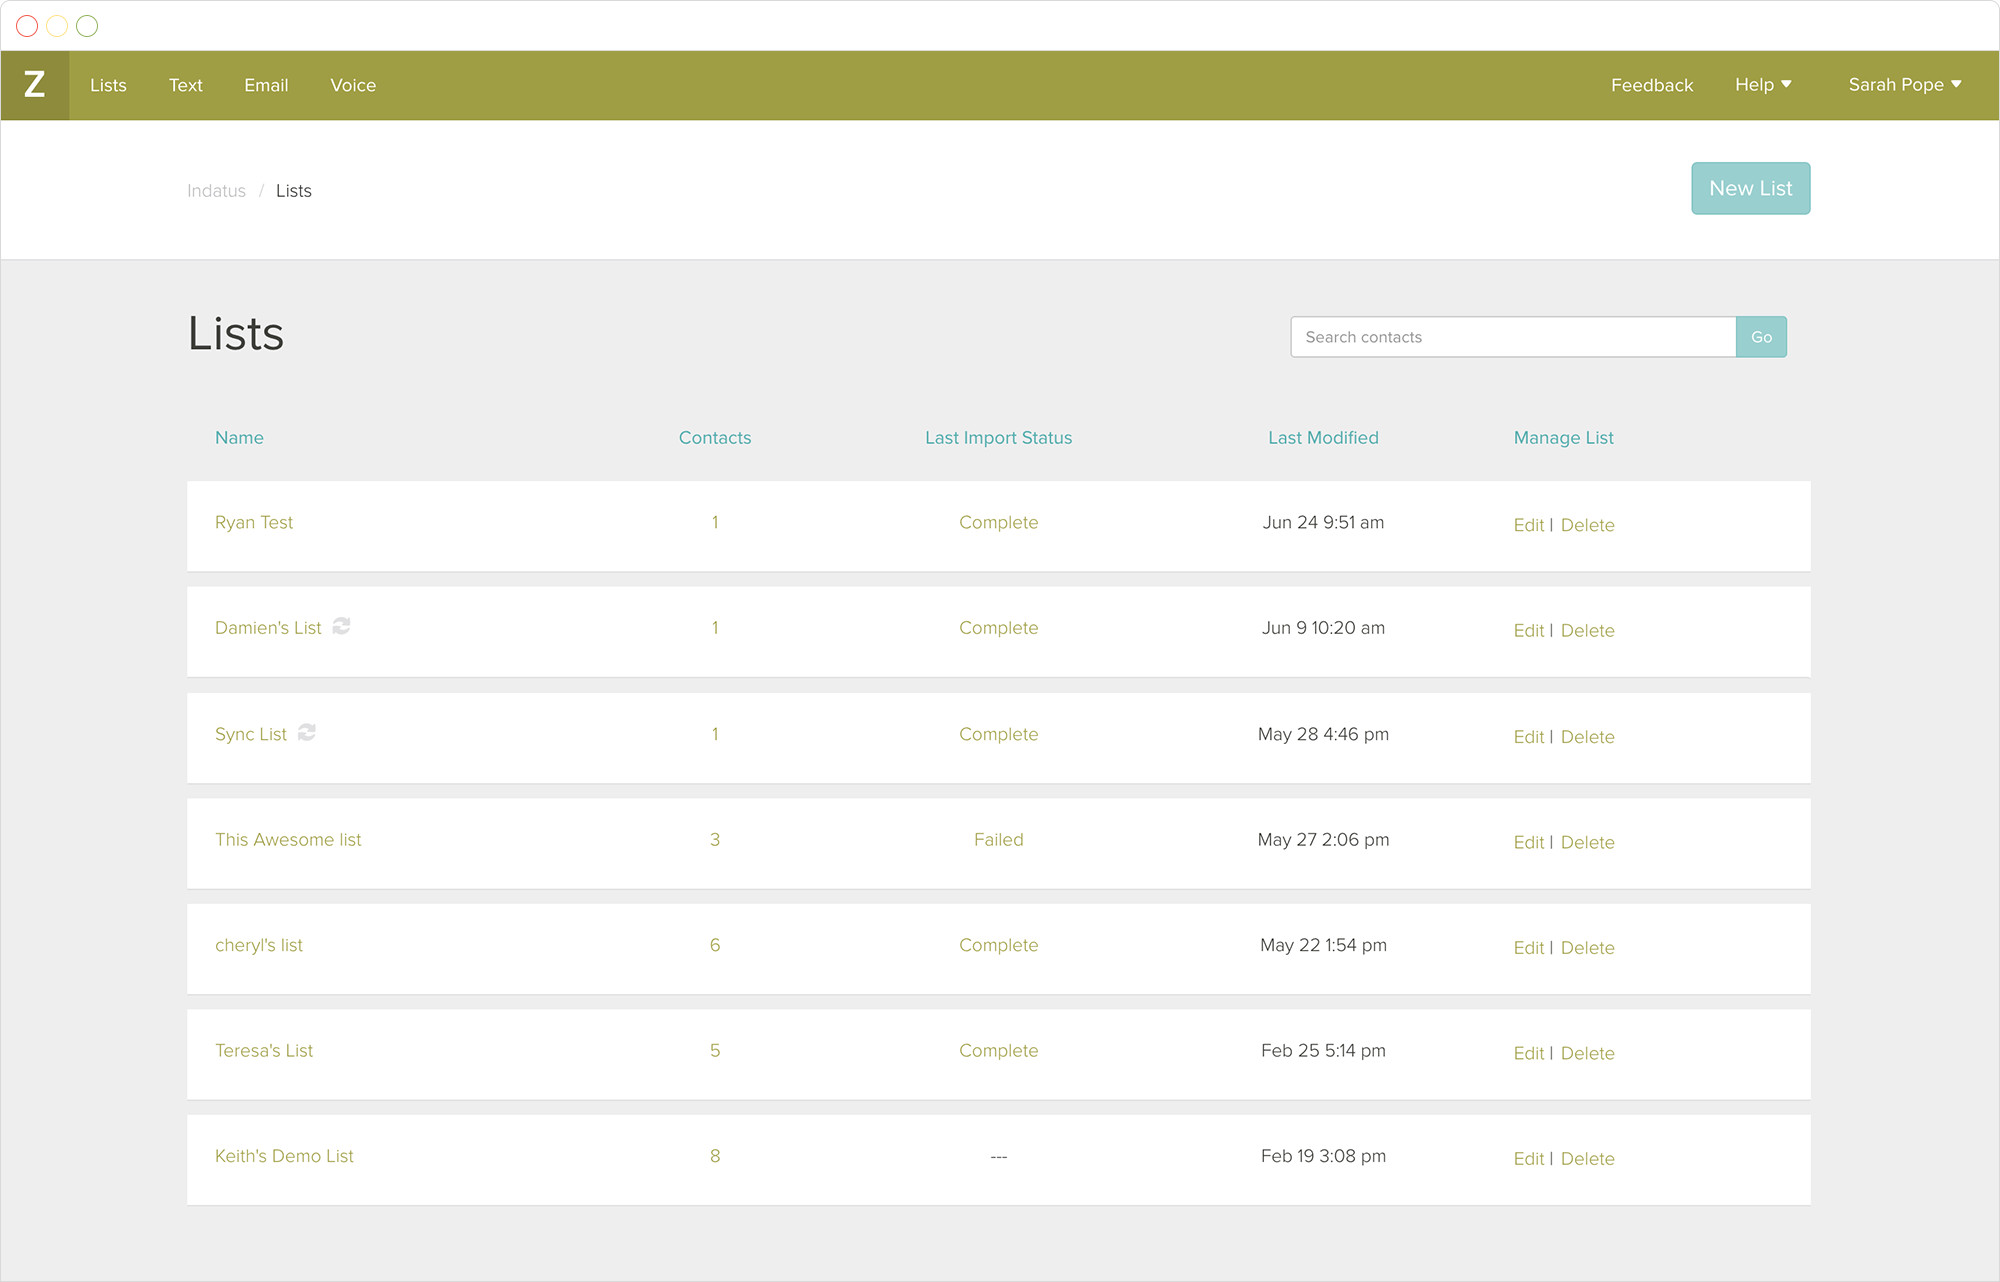Edit Keith's Demo List

pos(1529,1159)
